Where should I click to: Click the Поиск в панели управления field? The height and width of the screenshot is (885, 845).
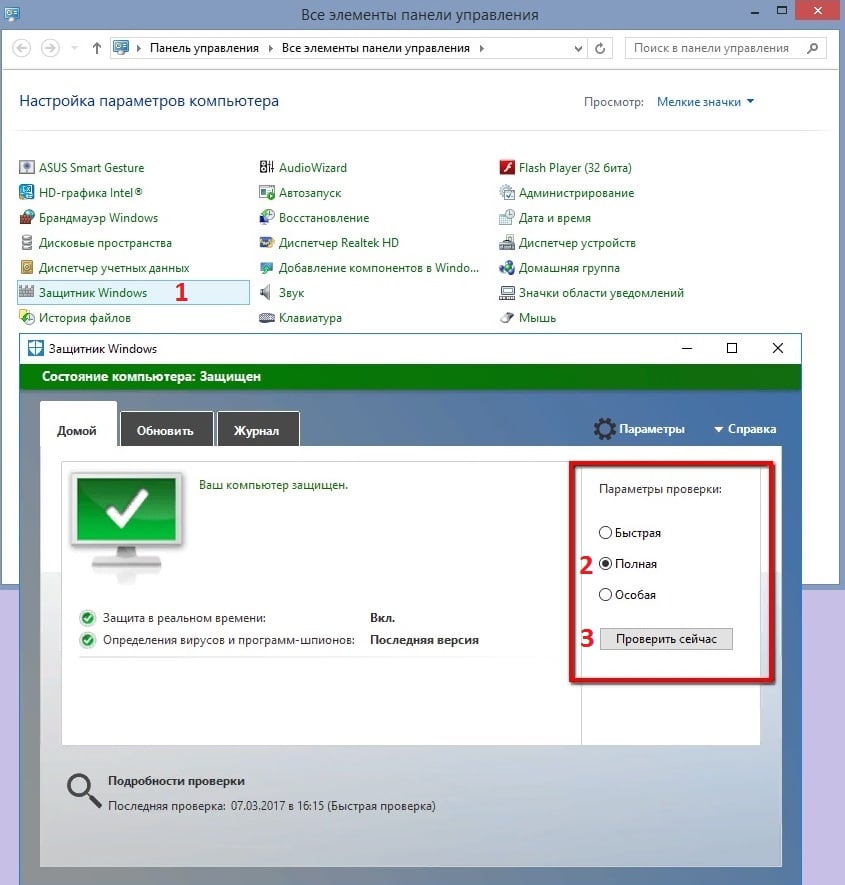pos(726,48)
